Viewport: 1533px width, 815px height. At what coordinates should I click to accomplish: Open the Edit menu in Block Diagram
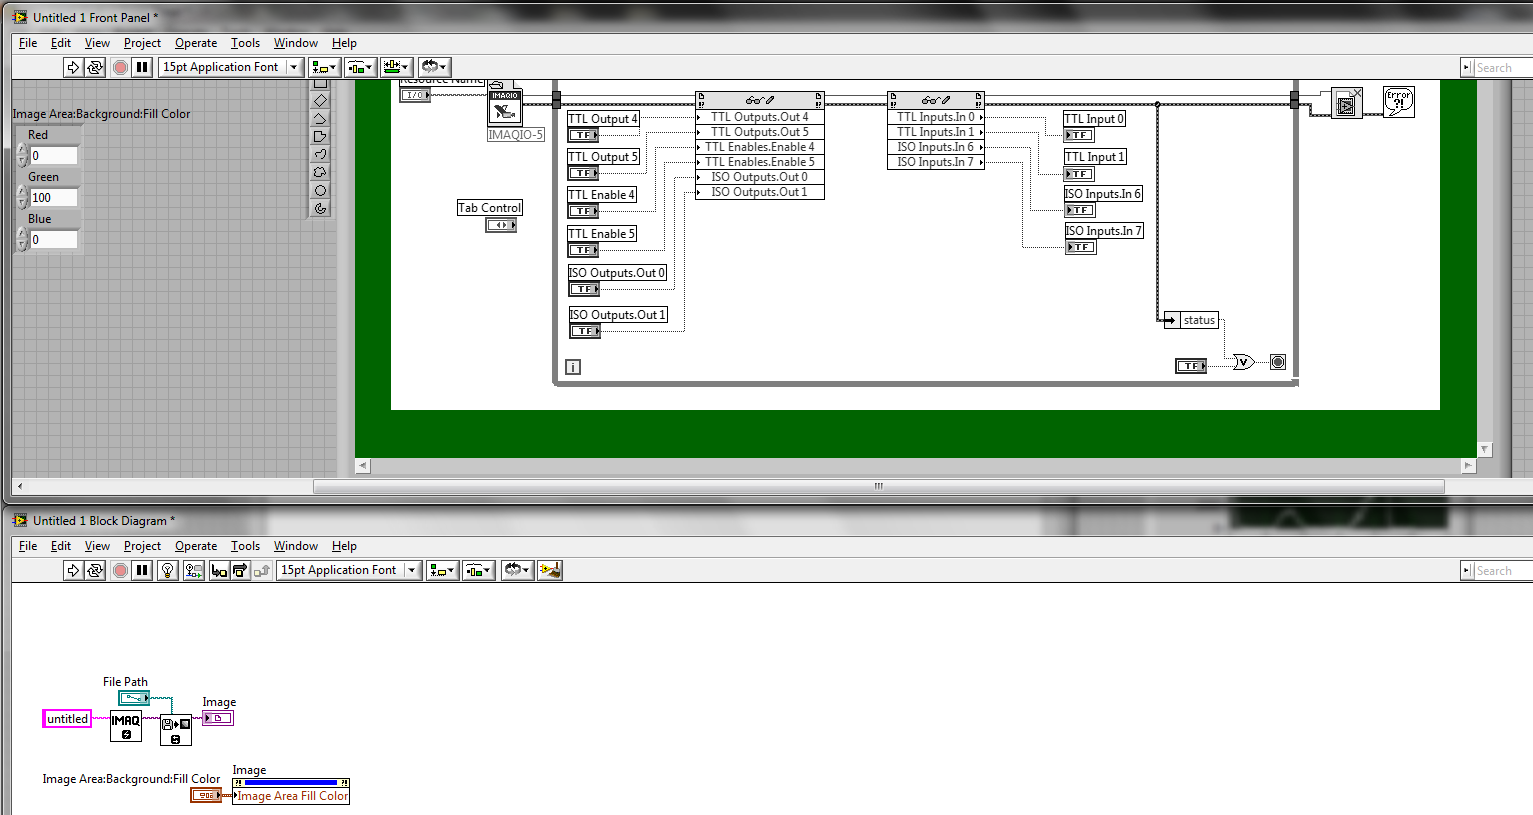(x=61, y=546)
